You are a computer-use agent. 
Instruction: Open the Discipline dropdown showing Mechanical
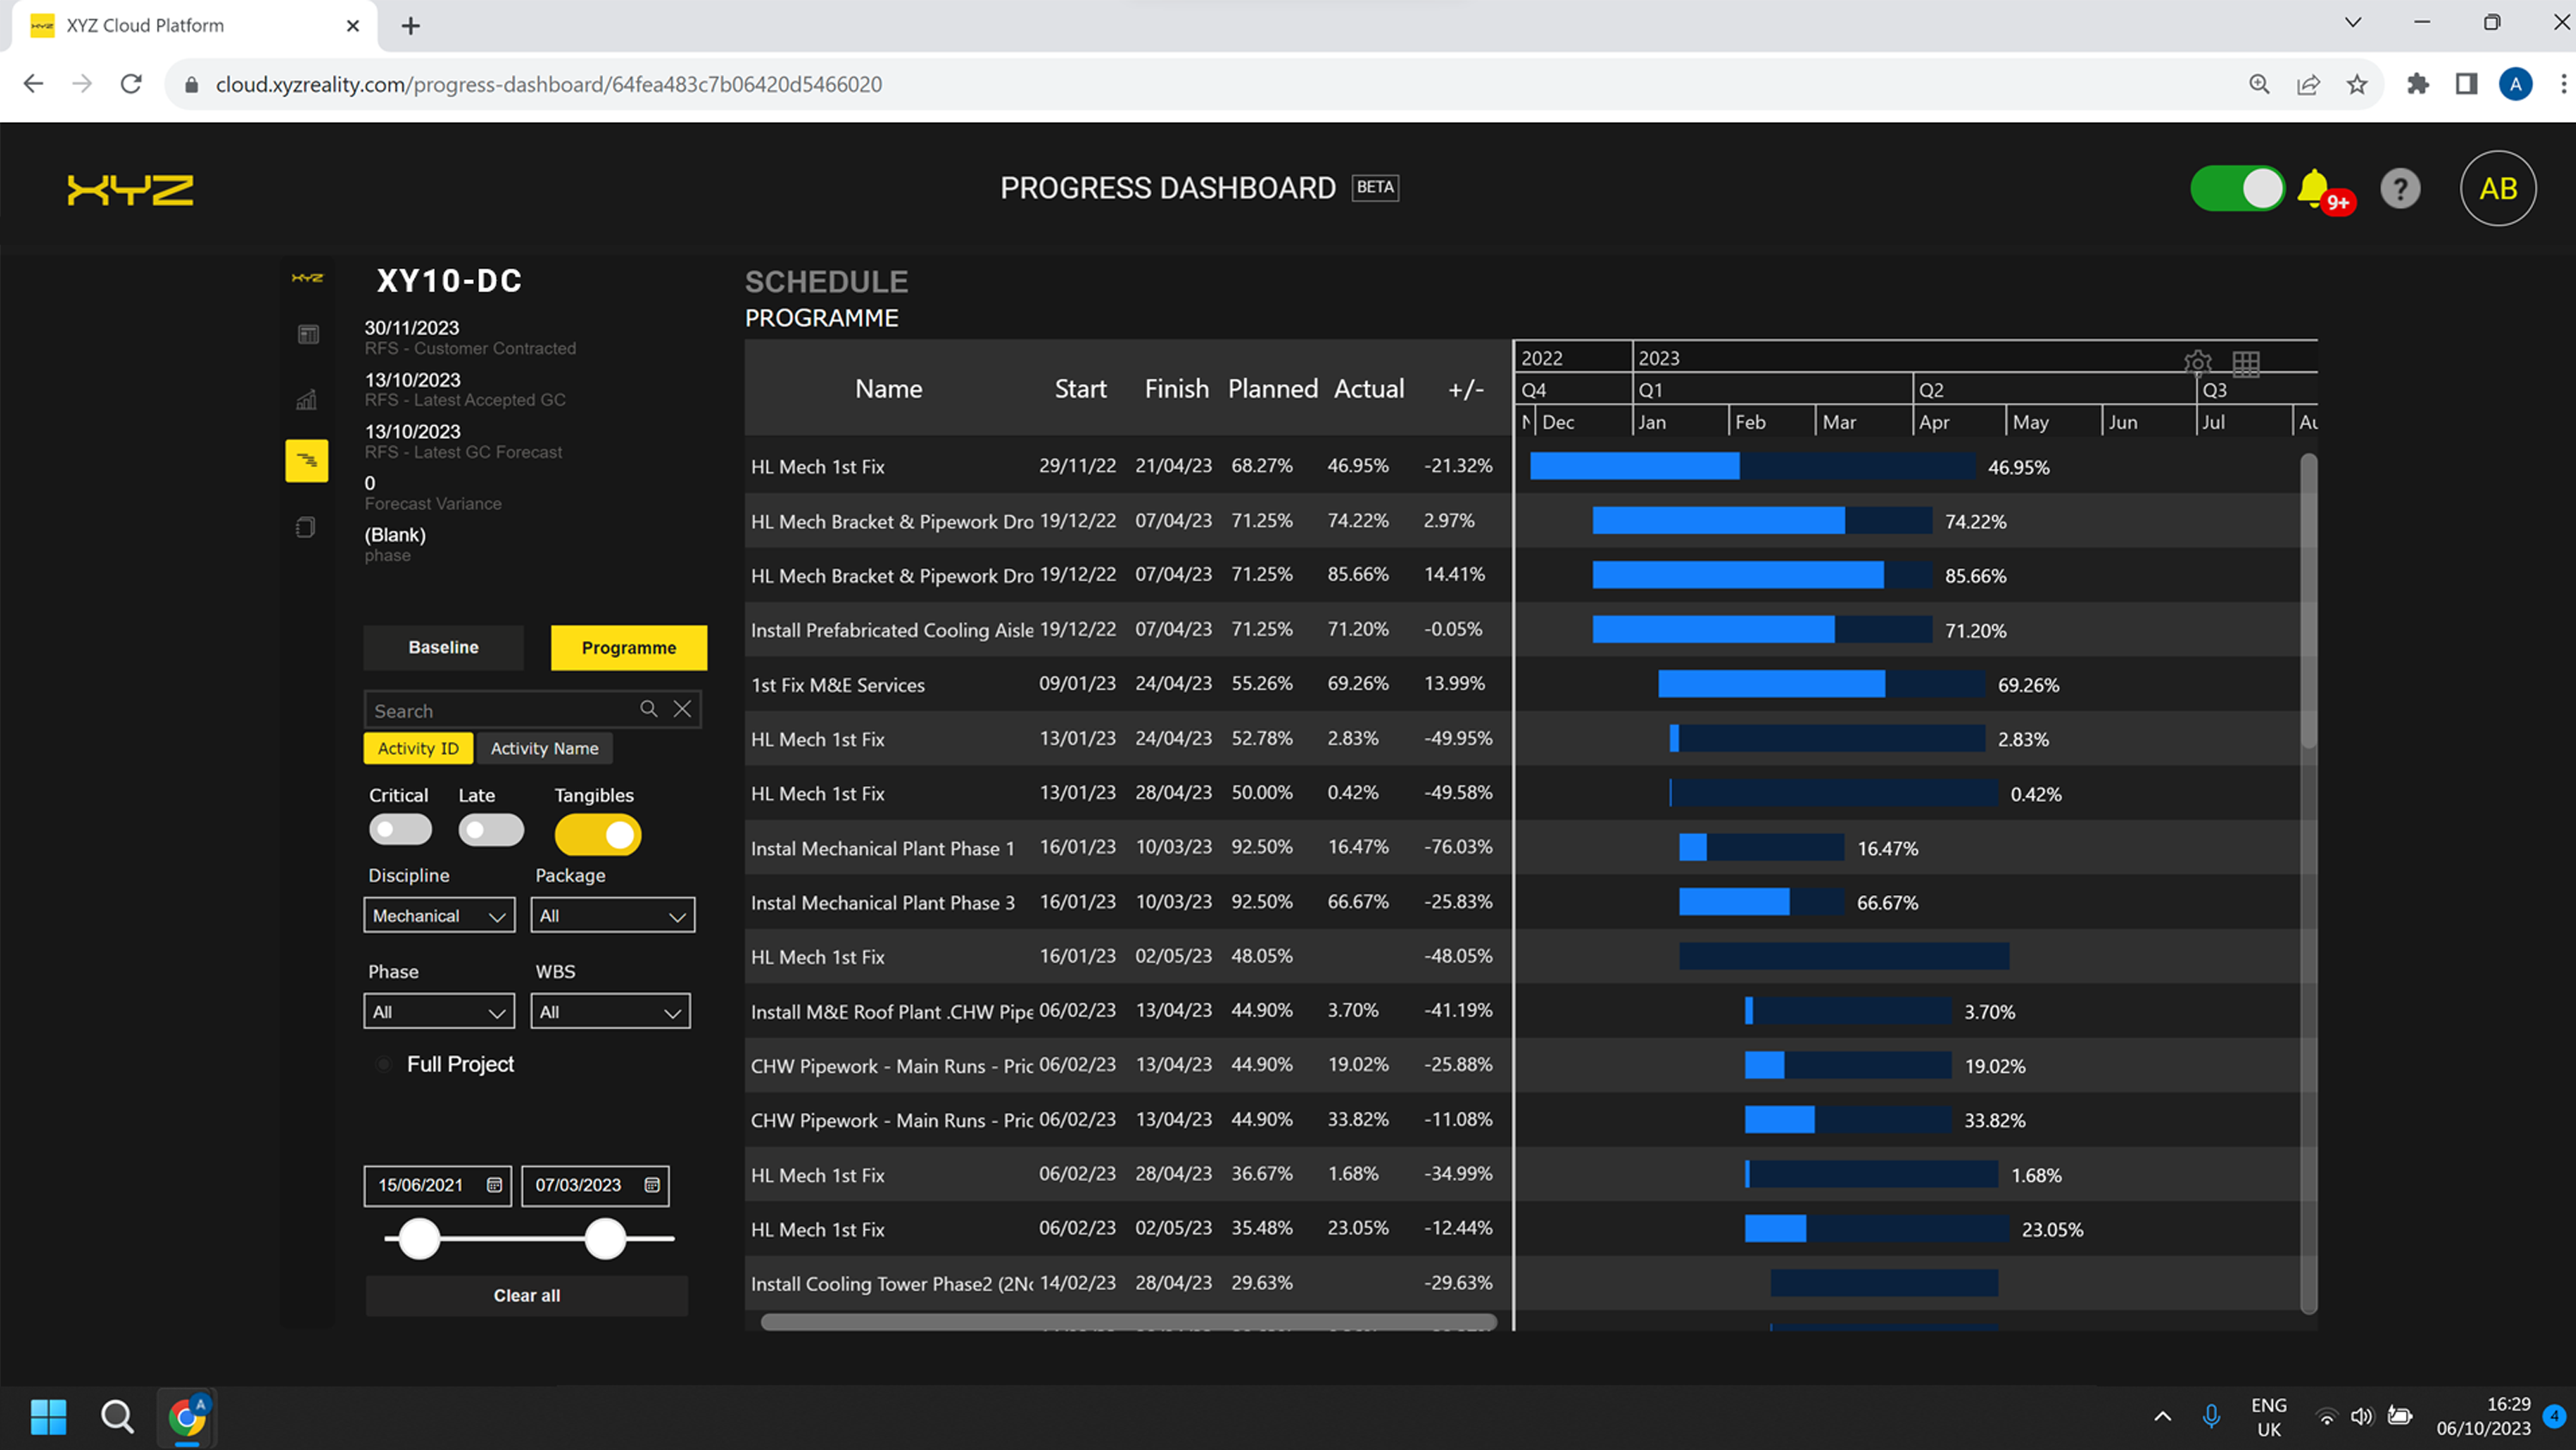[x=439, y=915]
